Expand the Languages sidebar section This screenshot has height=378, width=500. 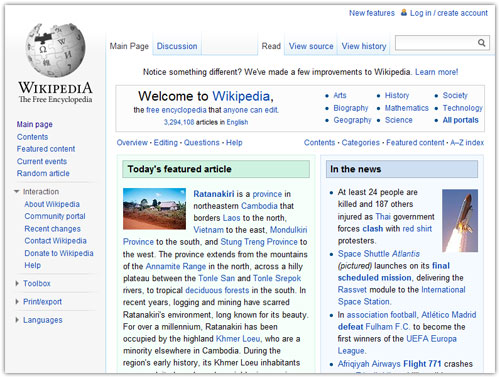17,320
